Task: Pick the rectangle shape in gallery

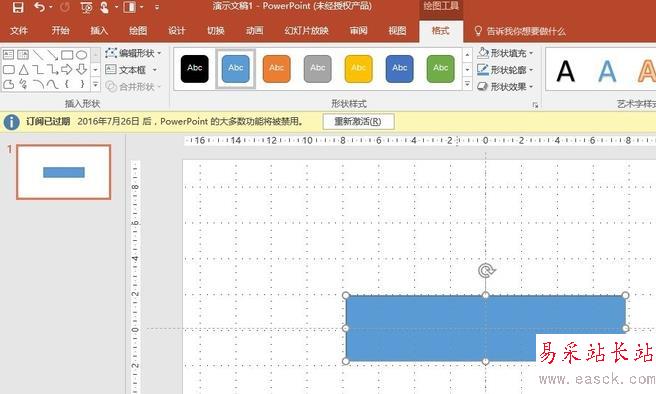Action: pos(67,54)
